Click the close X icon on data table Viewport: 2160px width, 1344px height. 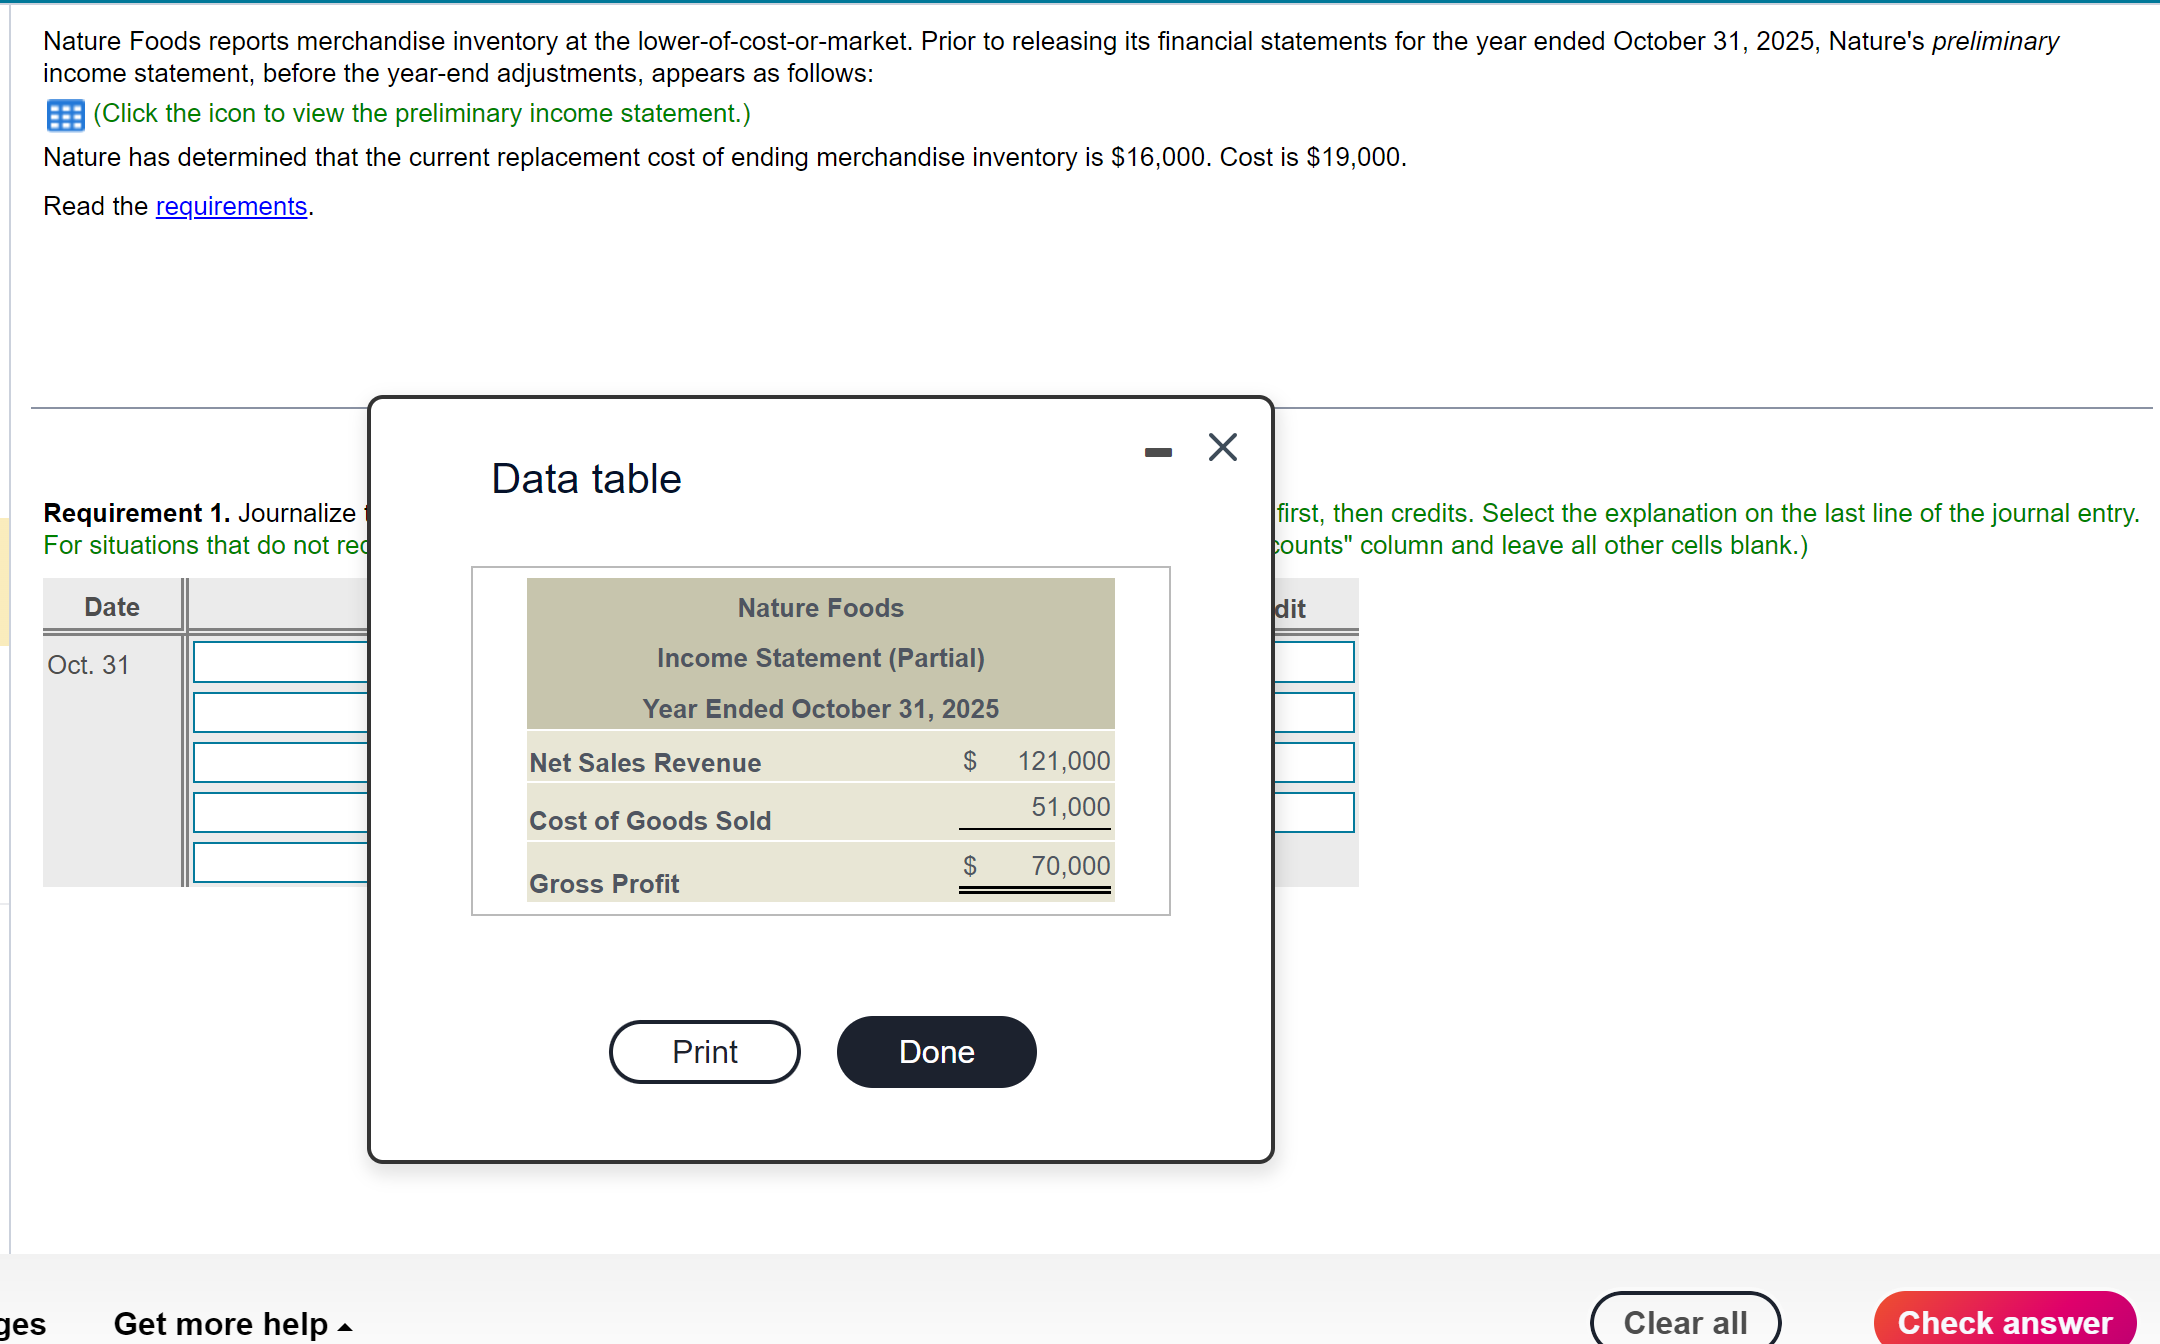coord(1225,447)
